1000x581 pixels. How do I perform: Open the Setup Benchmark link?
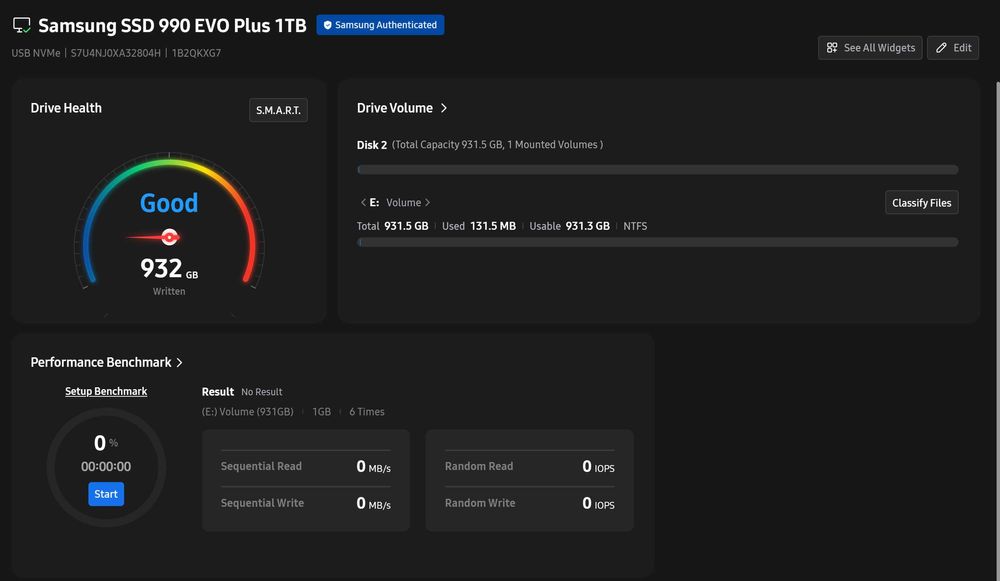106,391
